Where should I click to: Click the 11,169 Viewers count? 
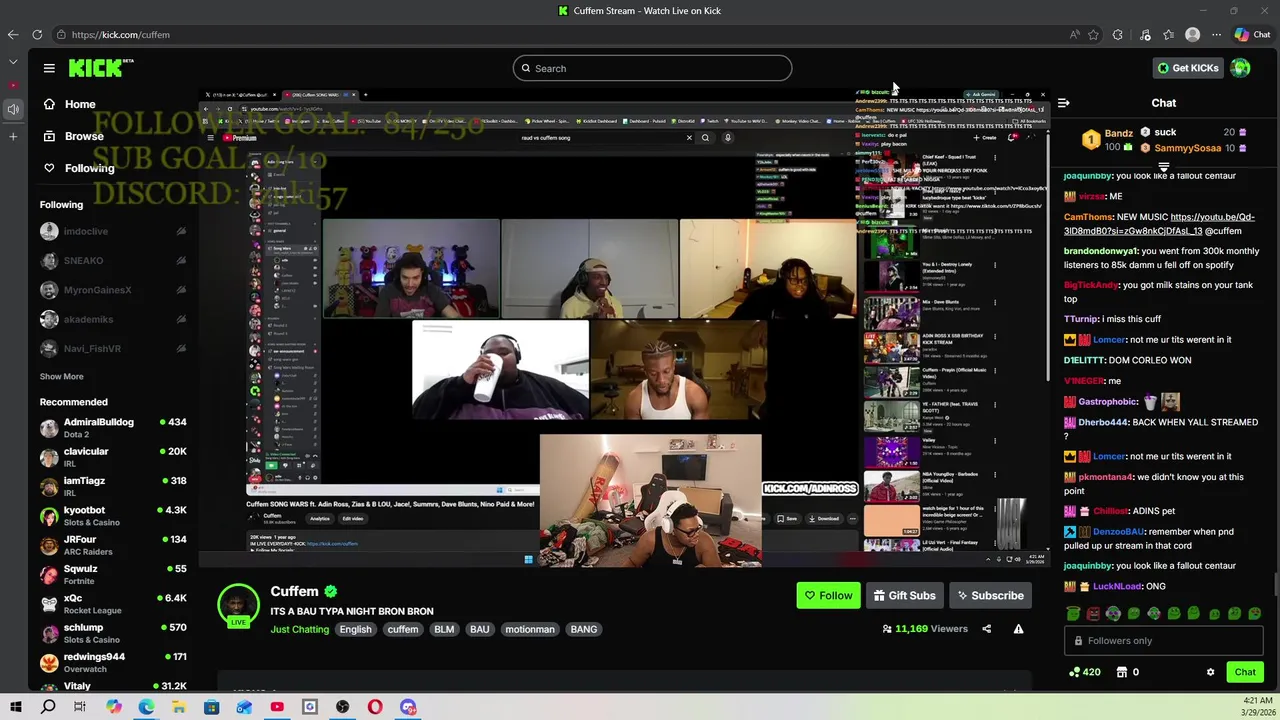[x=925, y=629]
